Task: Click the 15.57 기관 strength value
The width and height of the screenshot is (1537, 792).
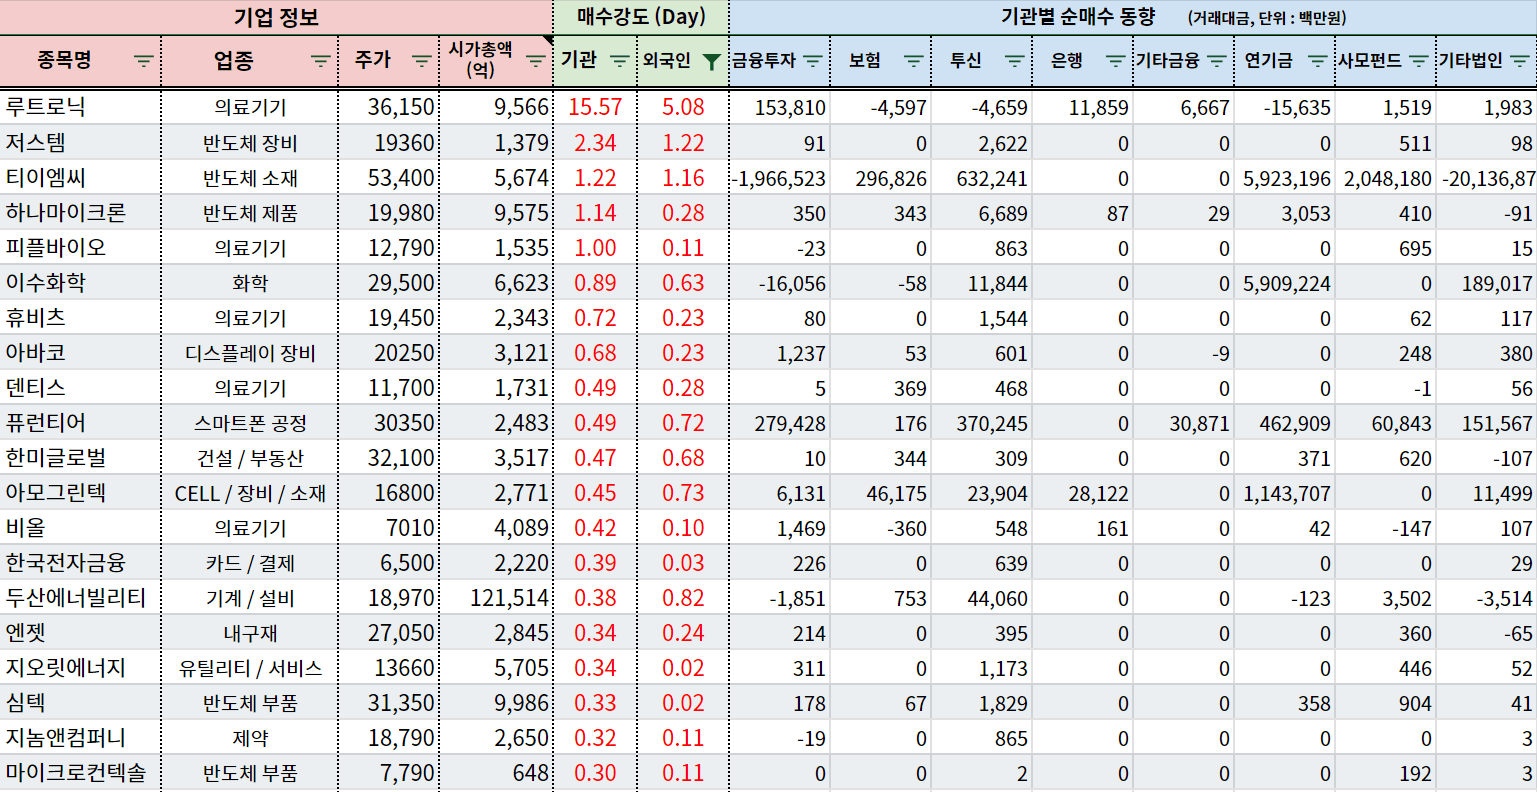Action: [595, 107]
